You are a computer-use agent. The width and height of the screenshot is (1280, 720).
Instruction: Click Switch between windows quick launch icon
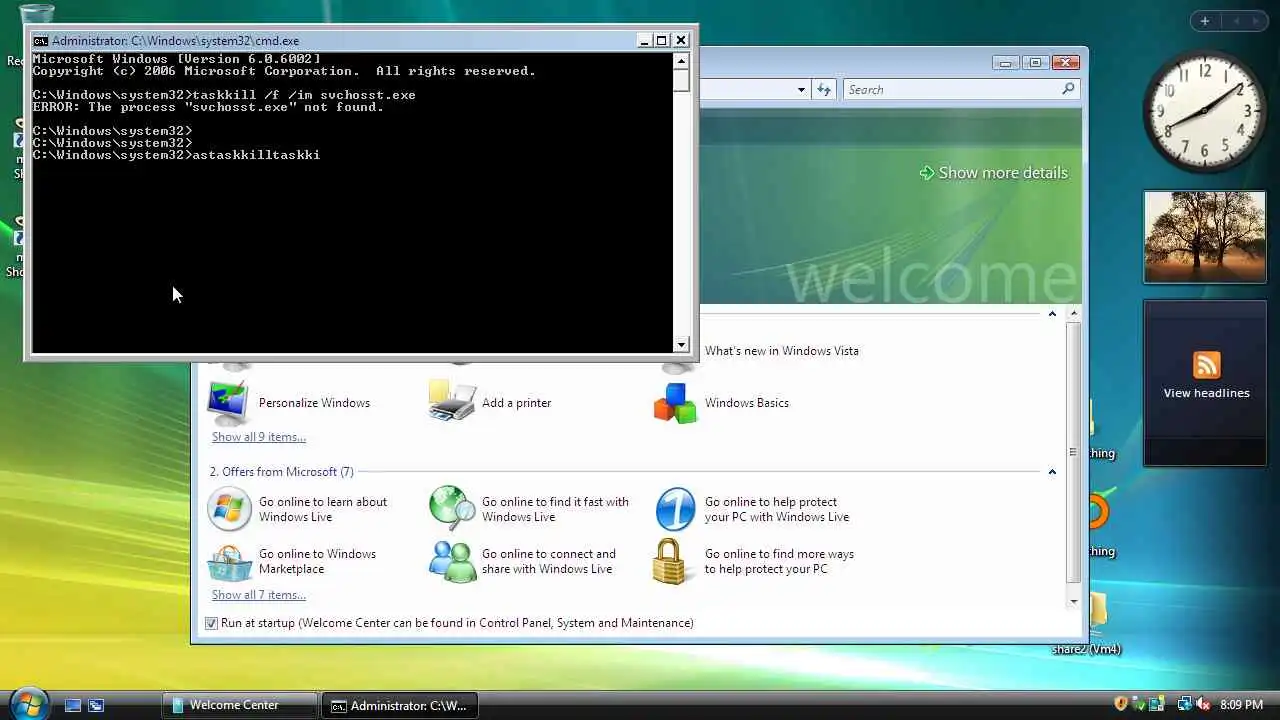[x=96, y=705]
